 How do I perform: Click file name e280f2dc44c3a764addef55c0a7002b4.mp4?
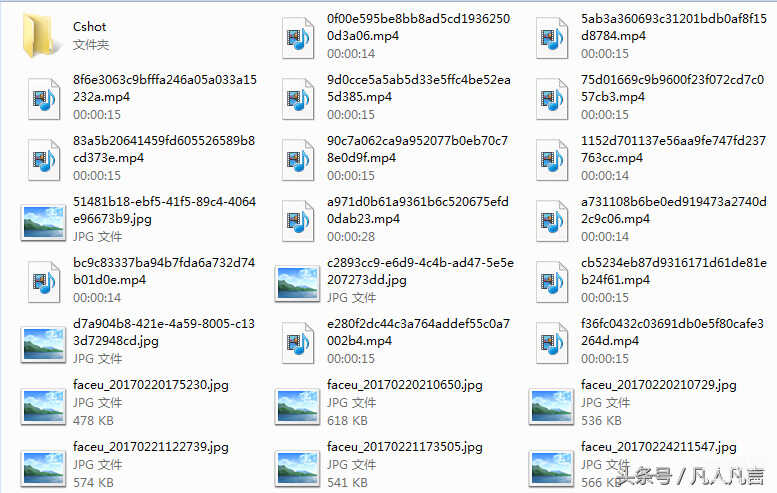pyautogui.click(x=418, y=332)
